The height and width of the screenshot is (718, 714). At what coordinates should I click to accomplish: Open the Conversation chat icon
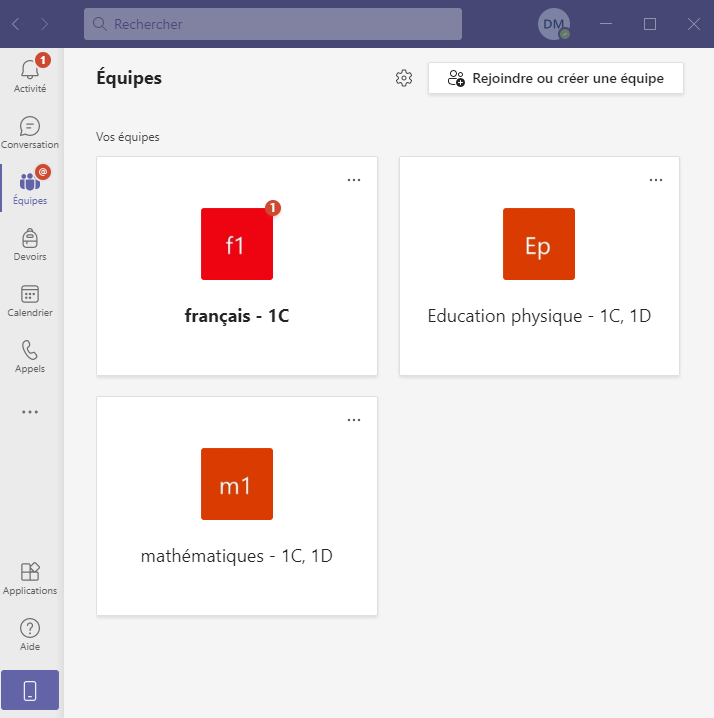(x=30, y=126)
